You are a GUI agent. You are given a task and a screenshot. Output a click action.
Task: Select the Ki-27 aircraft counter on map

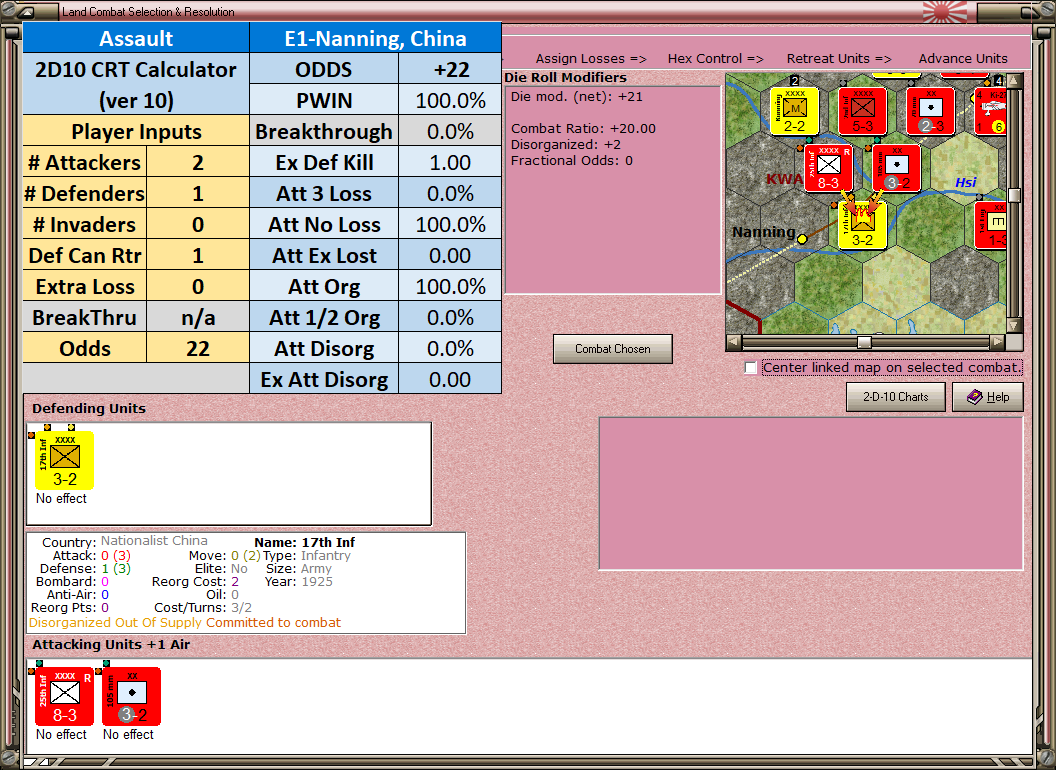991,111
